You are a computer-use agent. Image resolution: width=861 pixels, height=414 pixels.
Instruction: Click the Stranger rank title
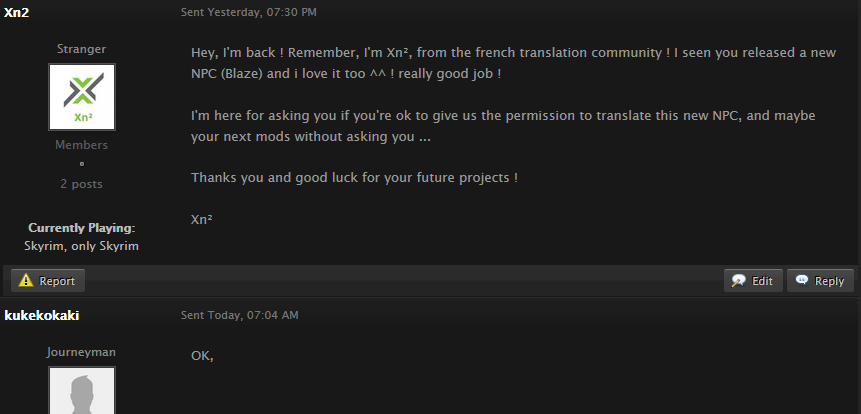81,49
